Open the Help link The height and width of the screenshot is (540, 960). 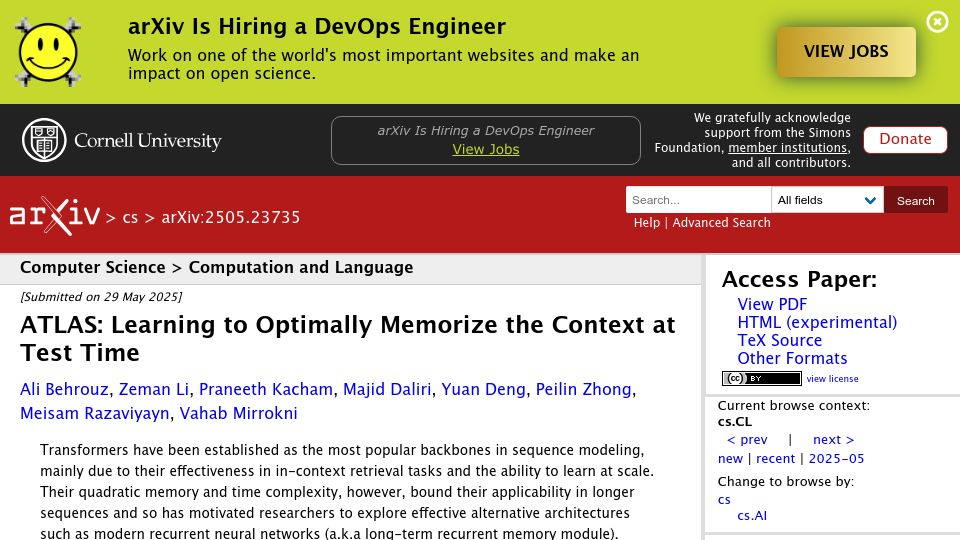647,223
